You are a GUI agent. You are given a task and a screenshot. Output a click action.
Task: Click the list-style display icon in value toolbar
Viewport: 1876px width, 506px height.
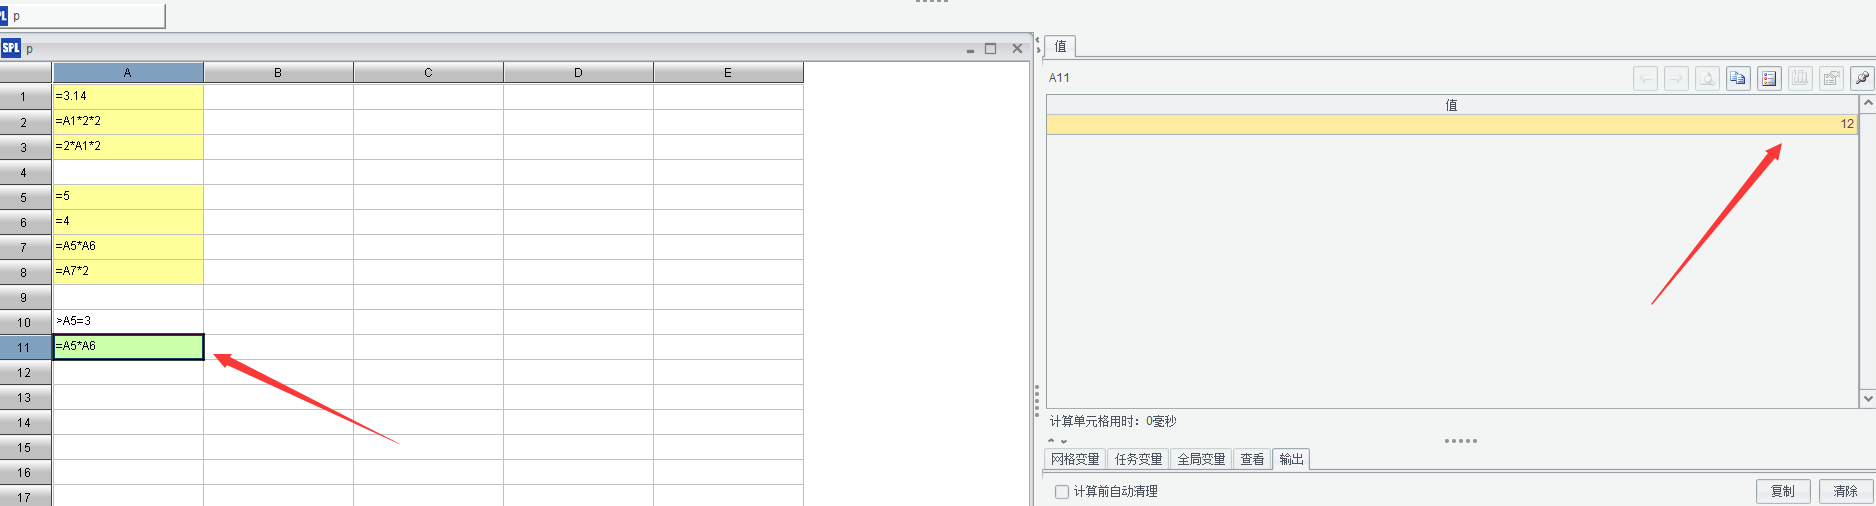coord(1769,78)
